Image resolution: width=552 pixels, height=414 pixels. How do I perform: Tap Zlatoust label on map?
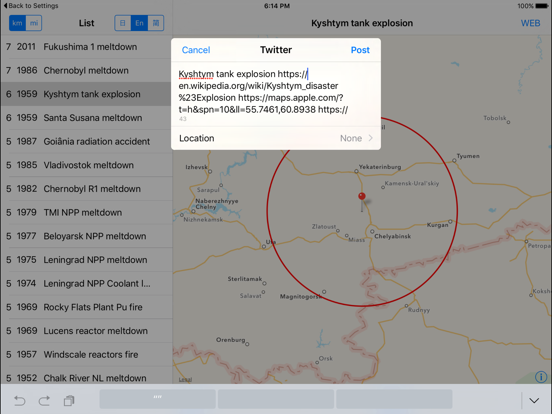coord(324,227)
